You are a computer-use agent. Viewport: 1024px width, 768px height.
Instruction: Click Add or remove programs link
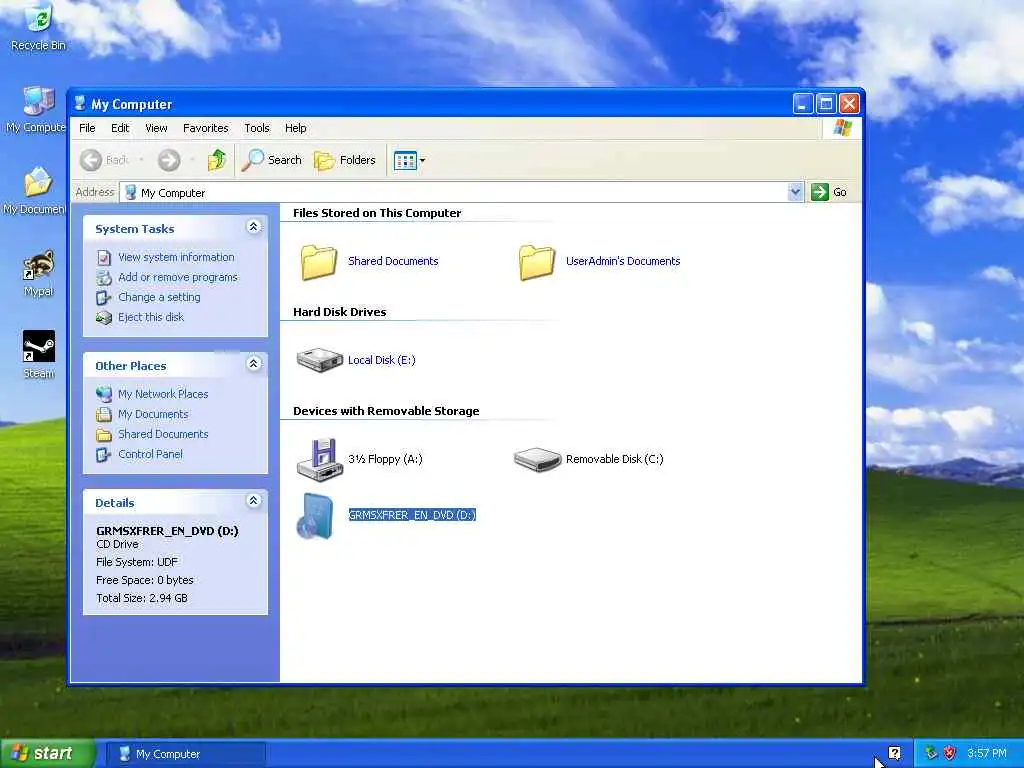[178, 277]
